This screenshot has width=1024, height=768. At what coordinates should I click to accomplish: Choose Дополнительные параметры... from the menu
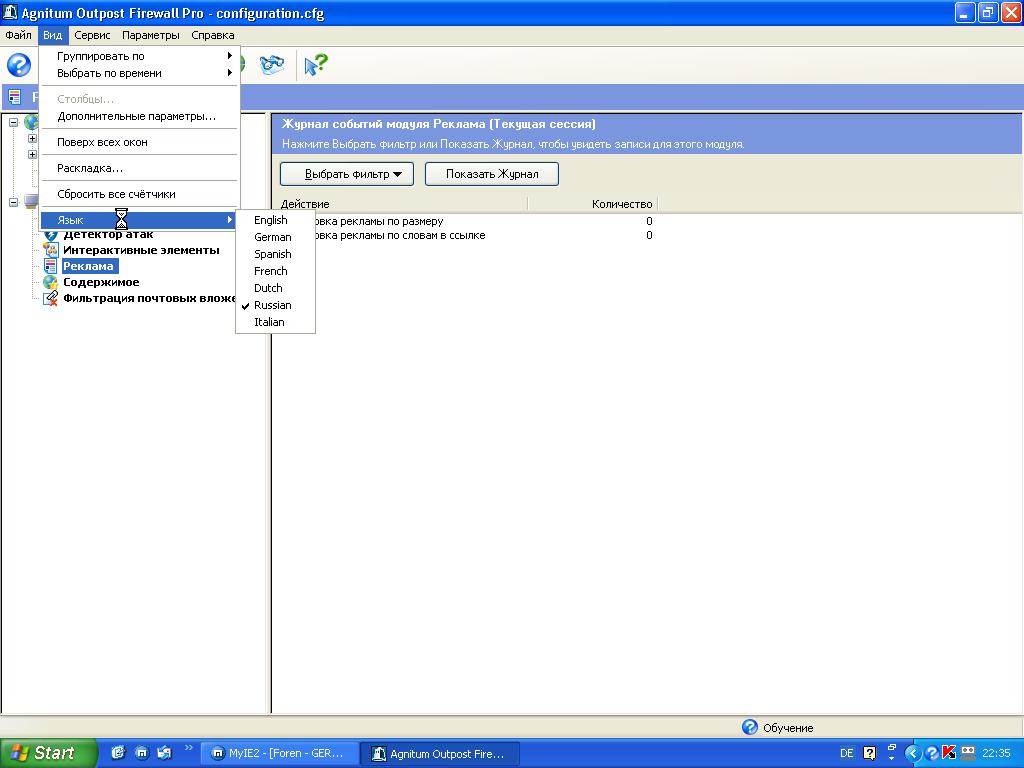coord(139,116)
